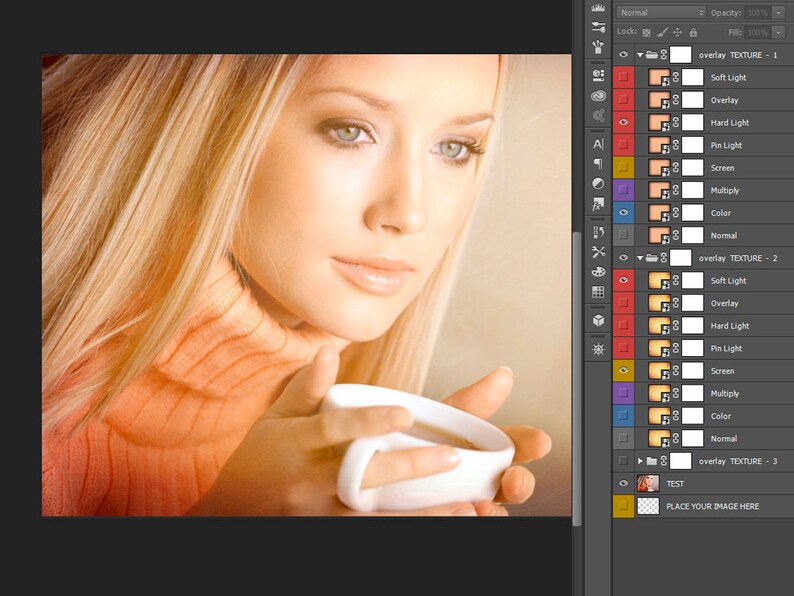This screenshot has width=794, height=596.
Task: Click the Lock all padlock icon
Action: [x=693, y=32]
